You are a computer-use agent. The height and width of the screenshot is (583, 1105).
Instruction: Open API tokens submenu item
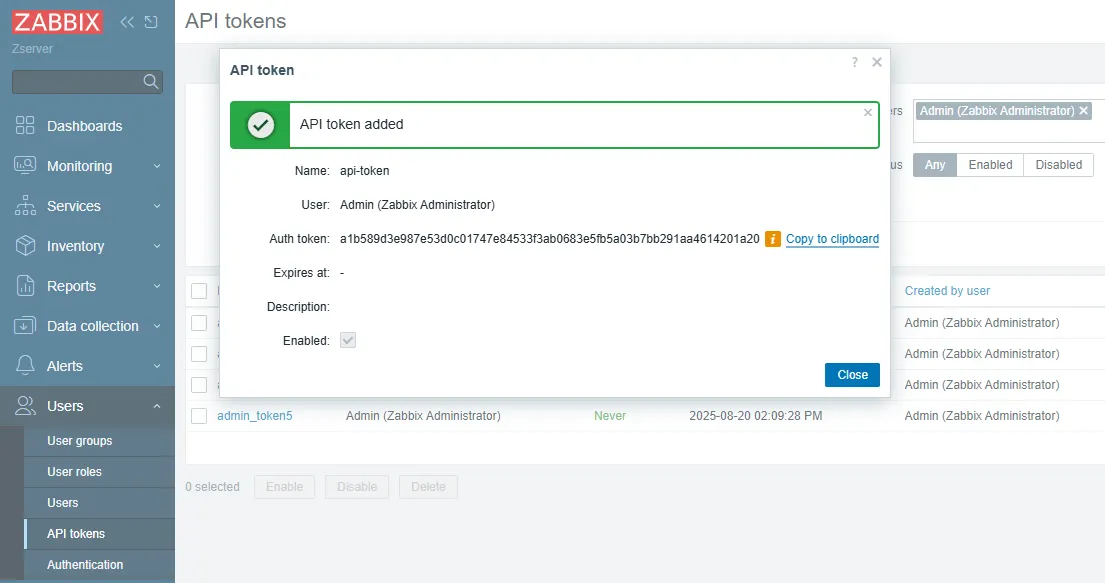[x=99, y=534]
